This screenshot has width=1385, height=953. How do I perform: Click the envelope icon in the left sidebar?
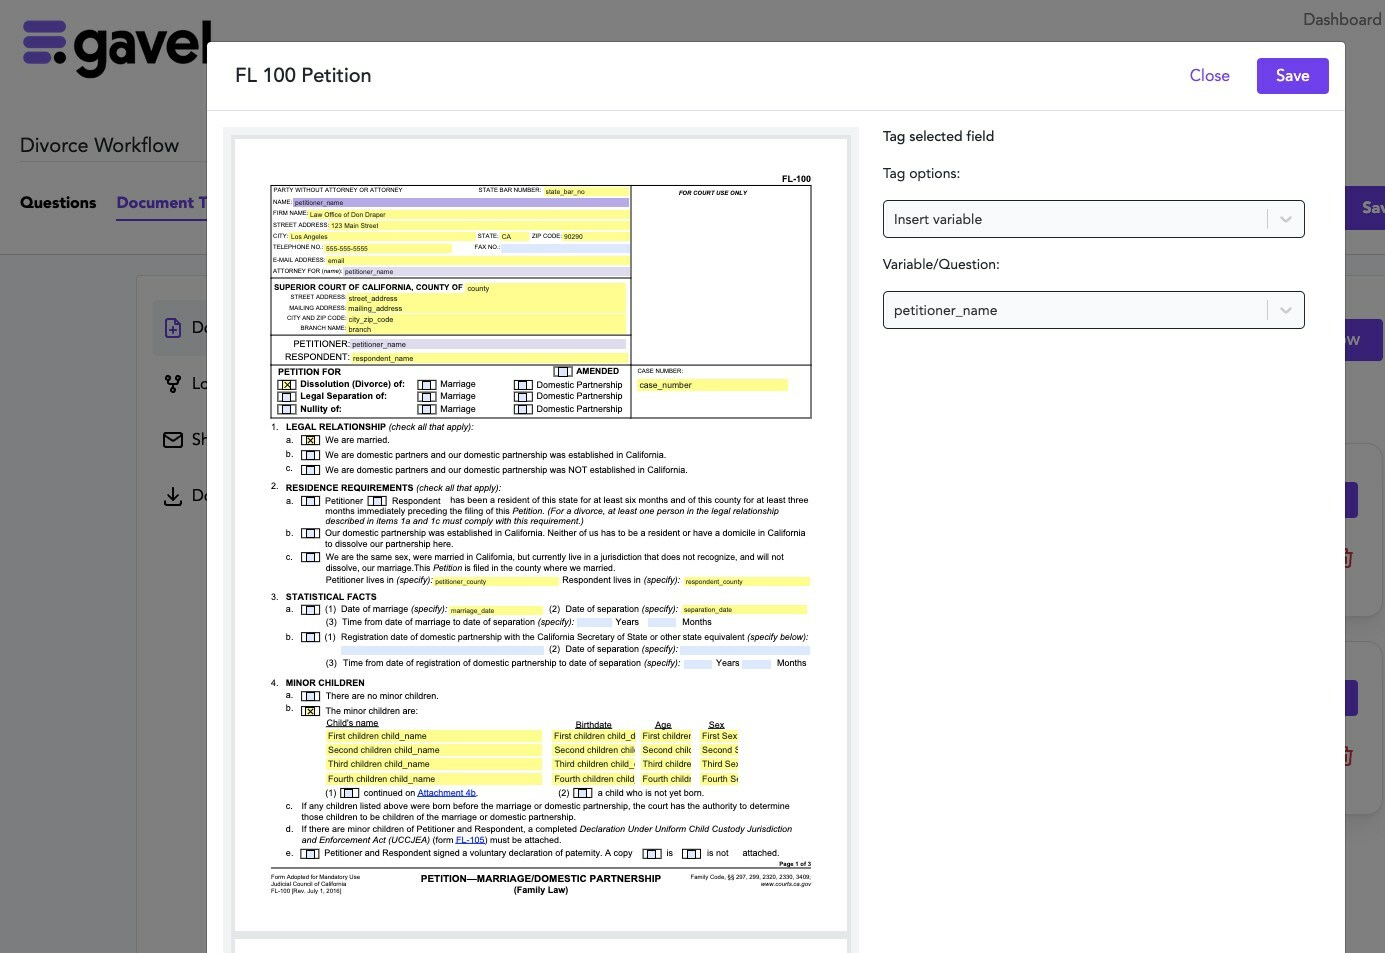173,440
